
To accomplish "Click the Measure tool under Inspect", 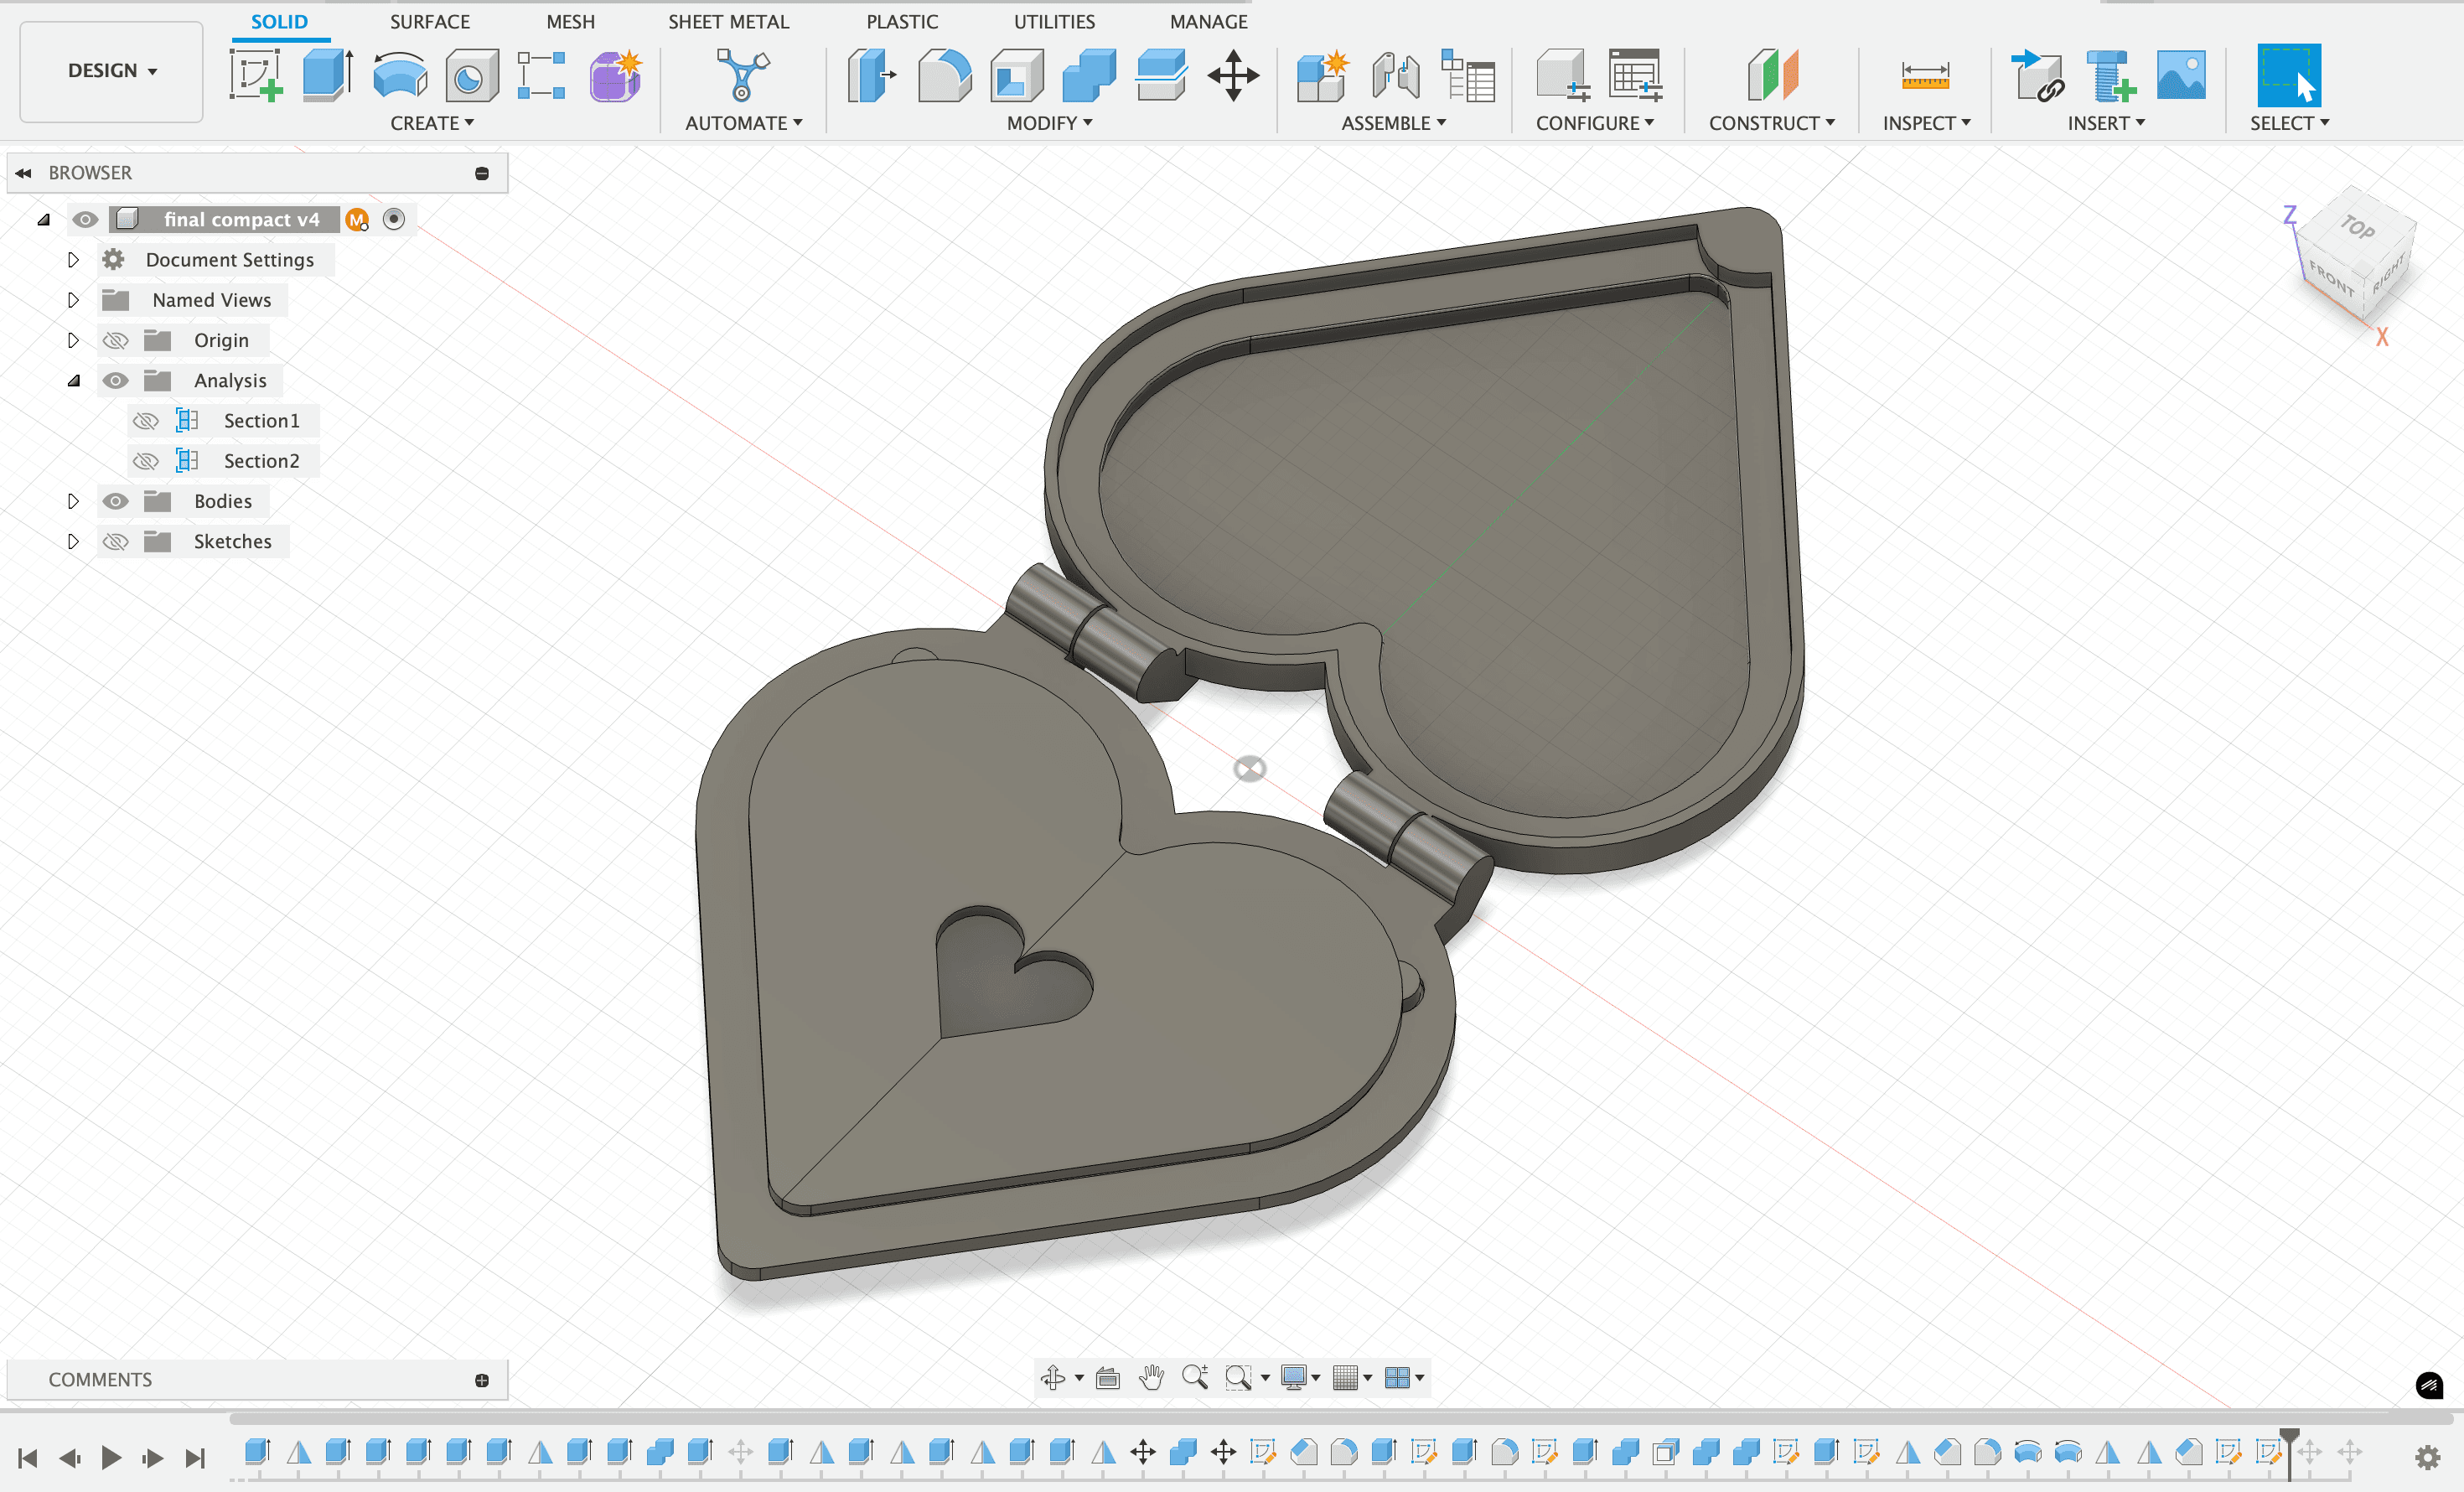I will pos(1924,76).
